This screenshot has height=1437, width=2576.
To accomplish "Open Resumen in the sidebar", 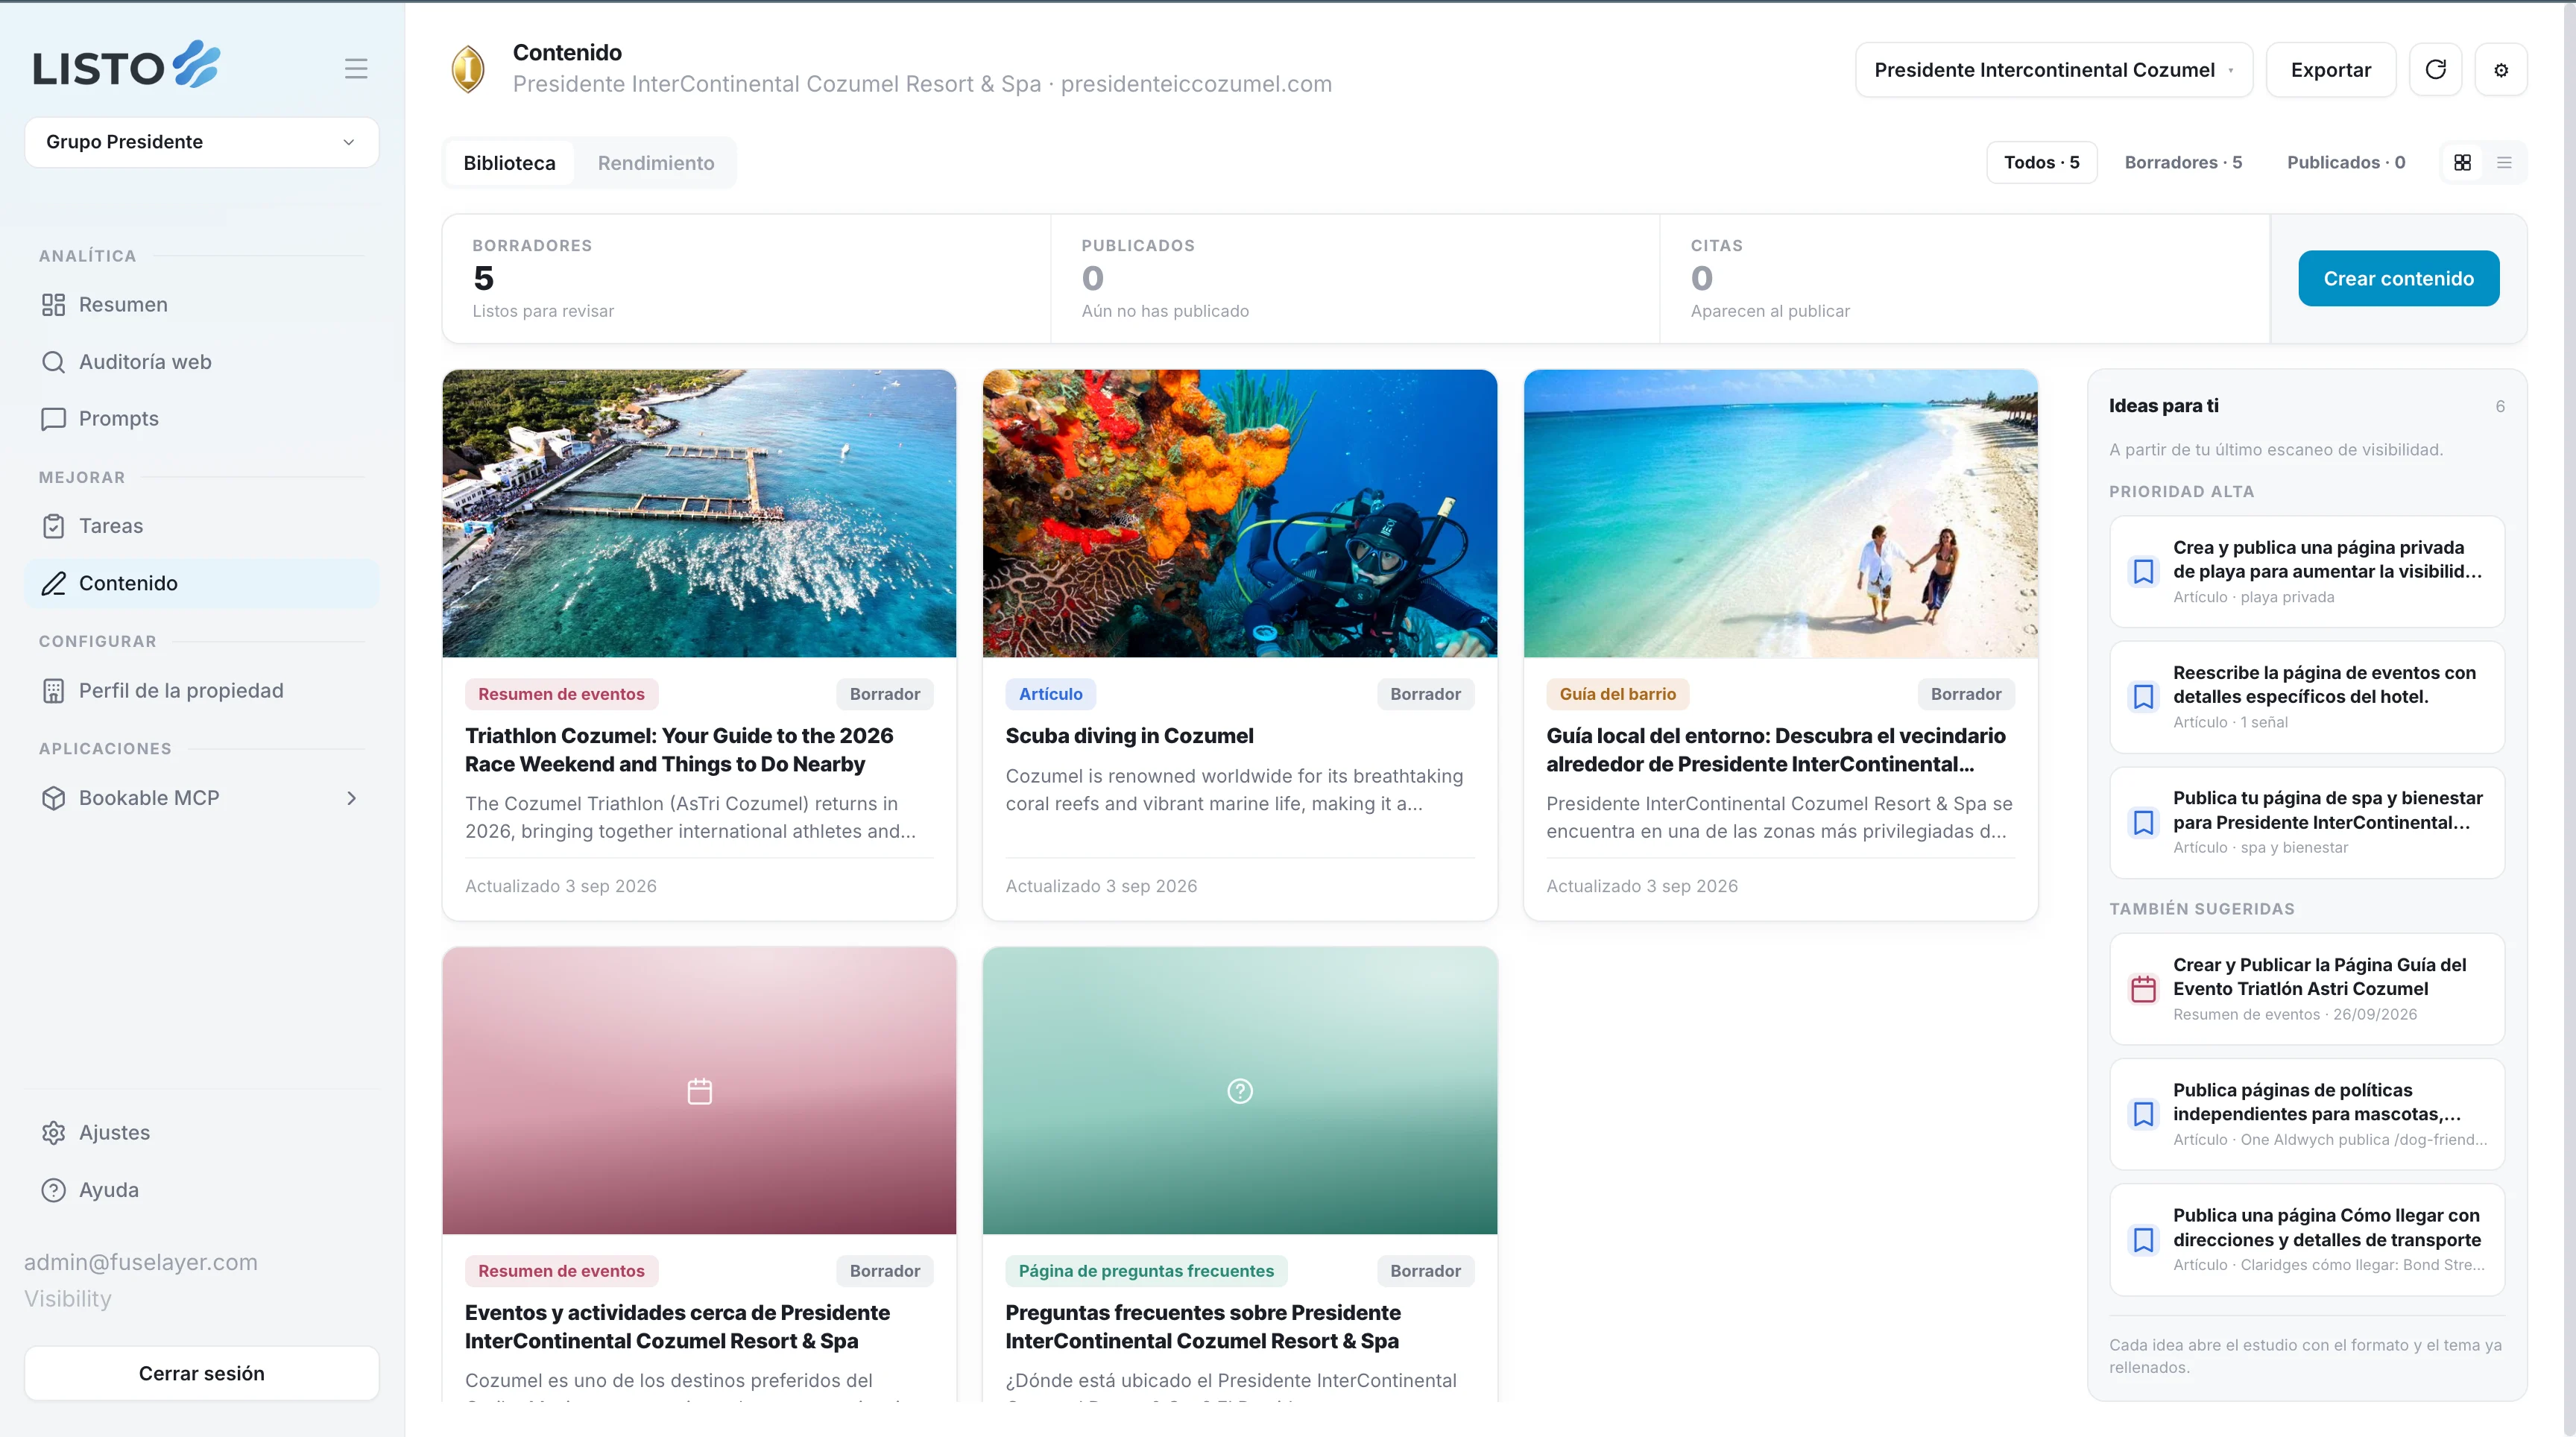I will click(201, 305).
